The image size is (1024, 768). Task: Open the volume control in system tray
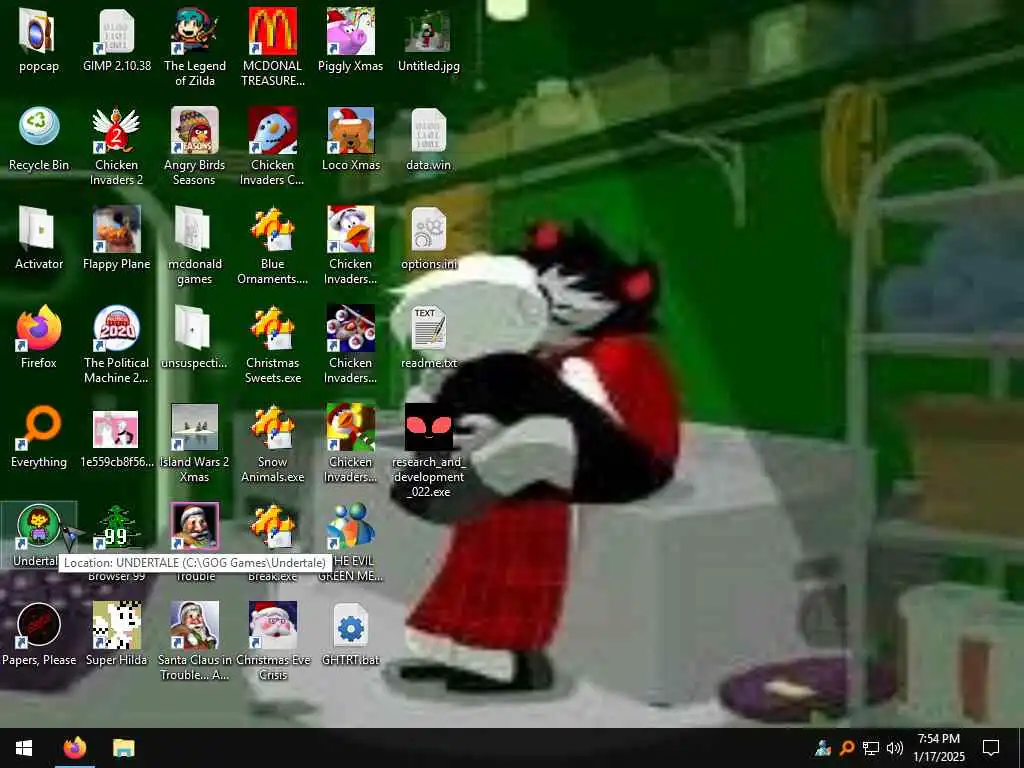pos(895,748)
